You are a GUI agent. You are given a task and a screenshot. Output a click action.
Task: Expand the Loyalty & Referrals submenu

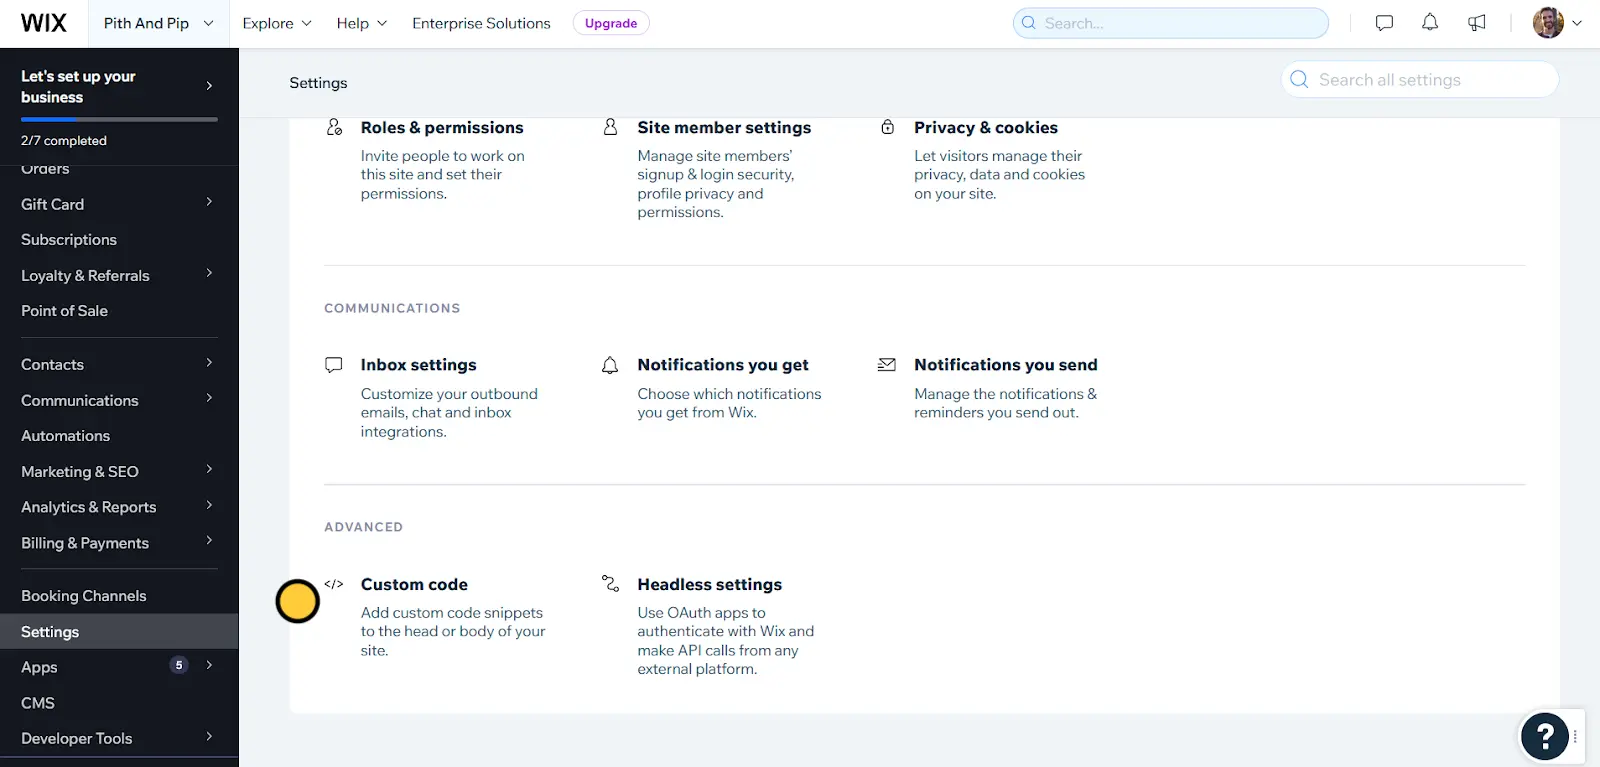209,273
